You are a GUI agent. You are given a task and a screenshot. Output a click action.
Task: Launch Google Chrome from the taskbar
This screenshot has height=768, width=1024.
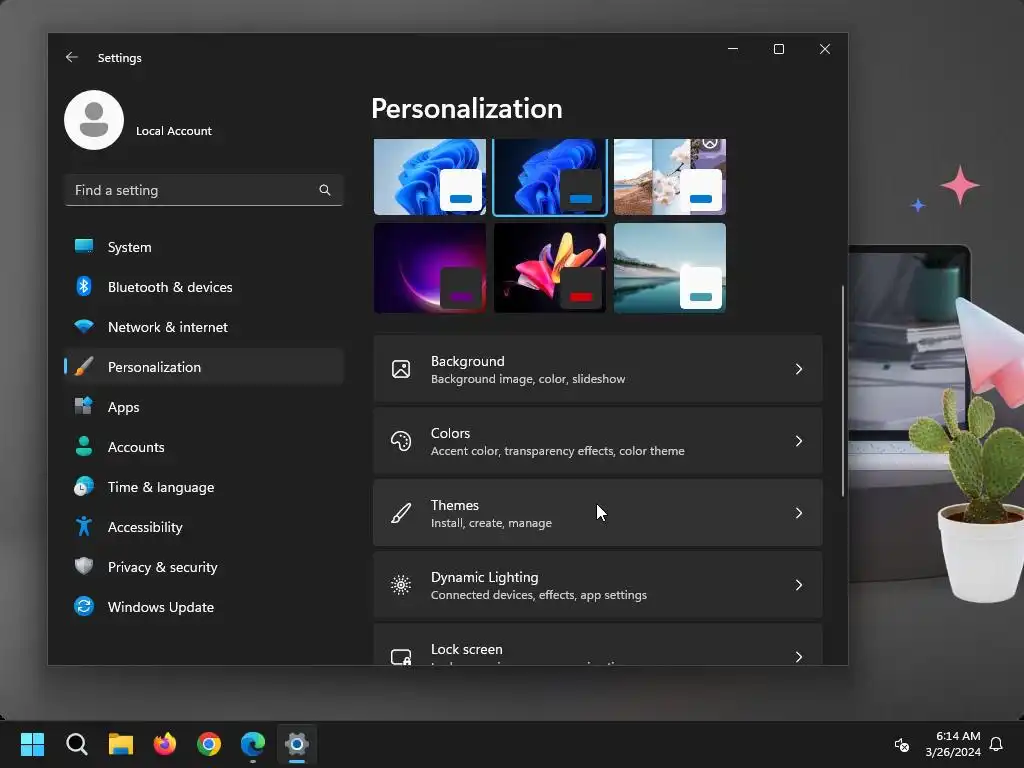(x=209, y=744)
